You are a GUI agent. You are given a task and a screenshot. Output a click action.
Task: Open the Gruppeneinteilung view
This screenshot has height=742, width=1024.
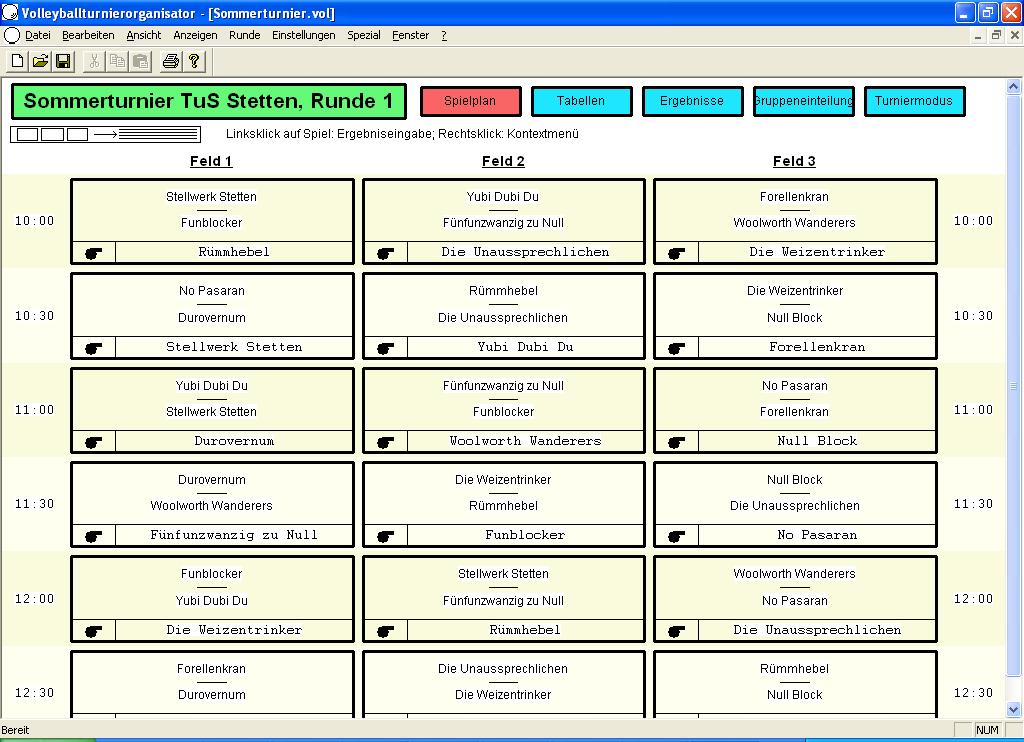[803, 101]
